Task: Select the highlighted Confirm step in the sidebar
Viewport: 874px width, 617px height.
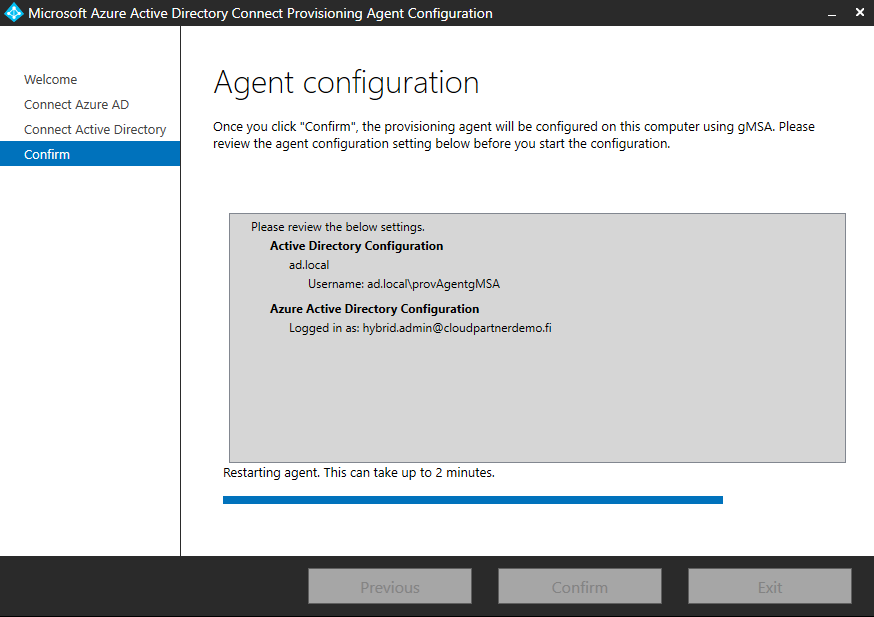Action: pos(47,155)
